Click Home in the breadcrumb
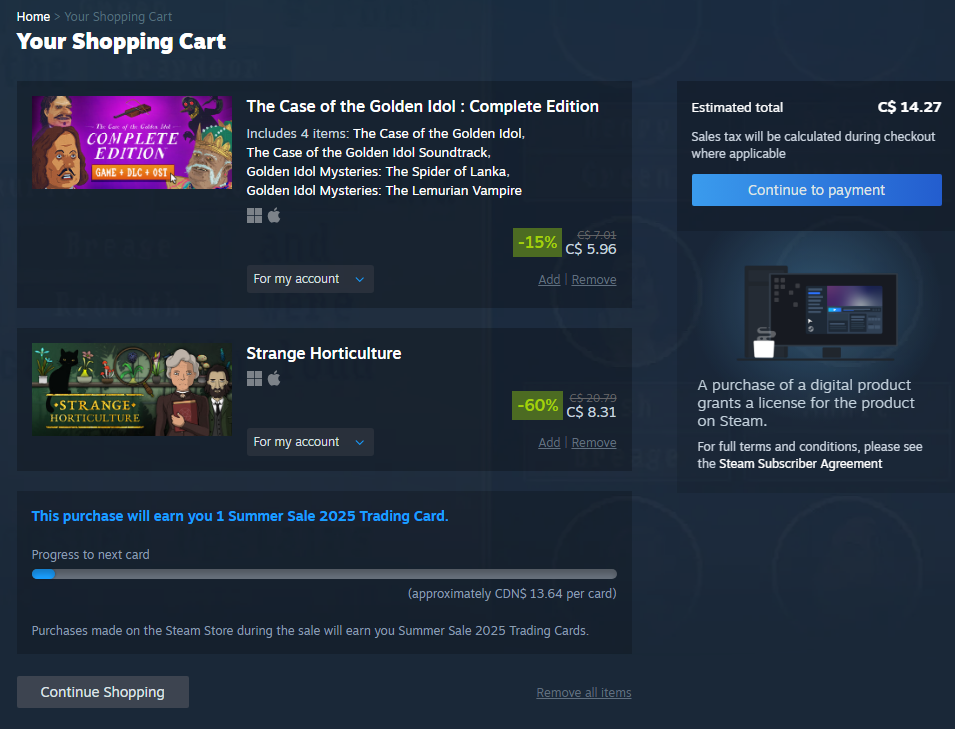The image size is (955, 729). (x=33, y=16)
